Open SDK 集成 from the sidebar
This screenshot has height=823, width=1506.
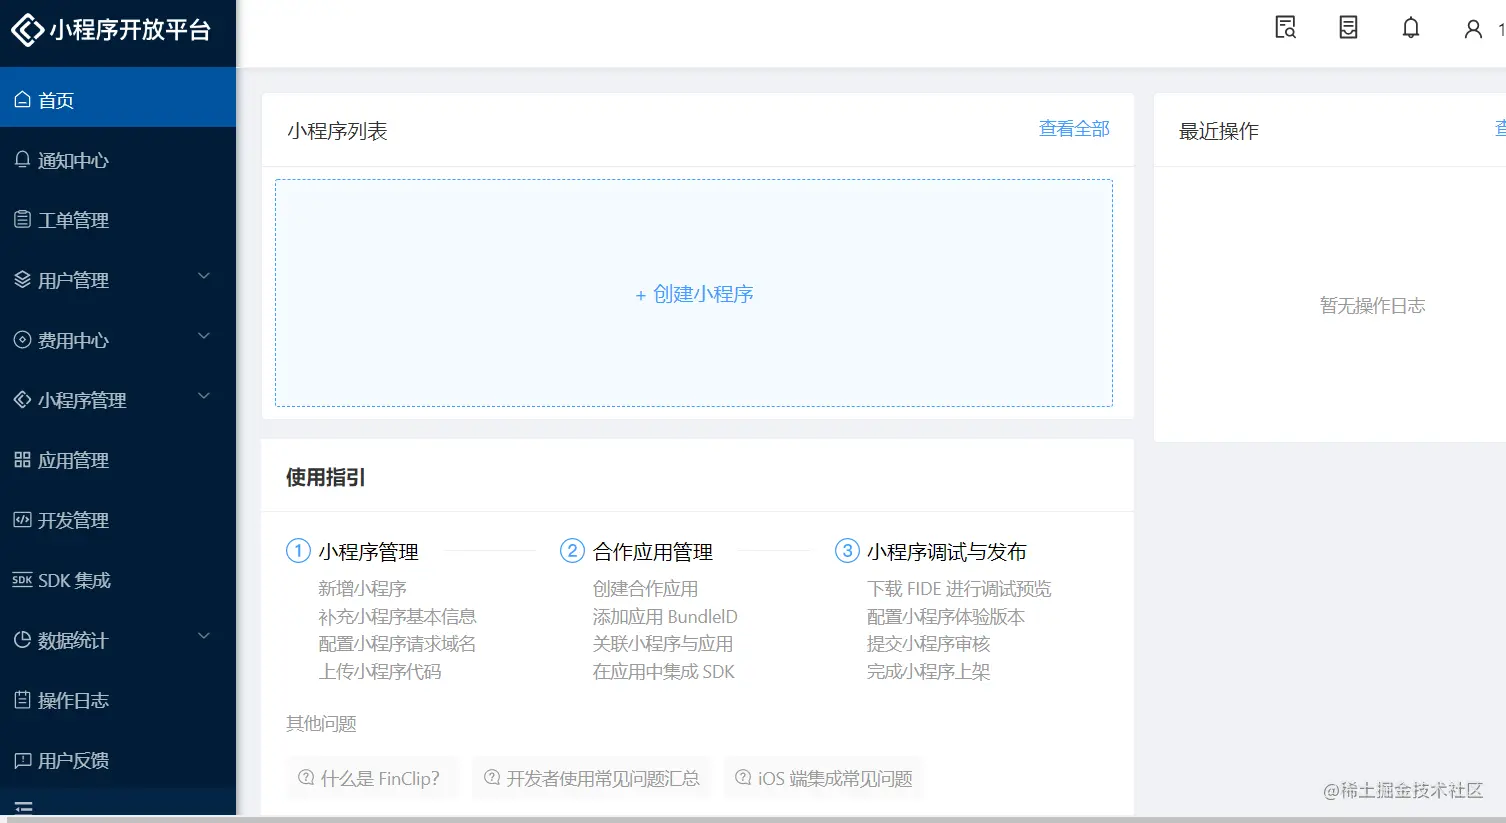coord(118,580)
